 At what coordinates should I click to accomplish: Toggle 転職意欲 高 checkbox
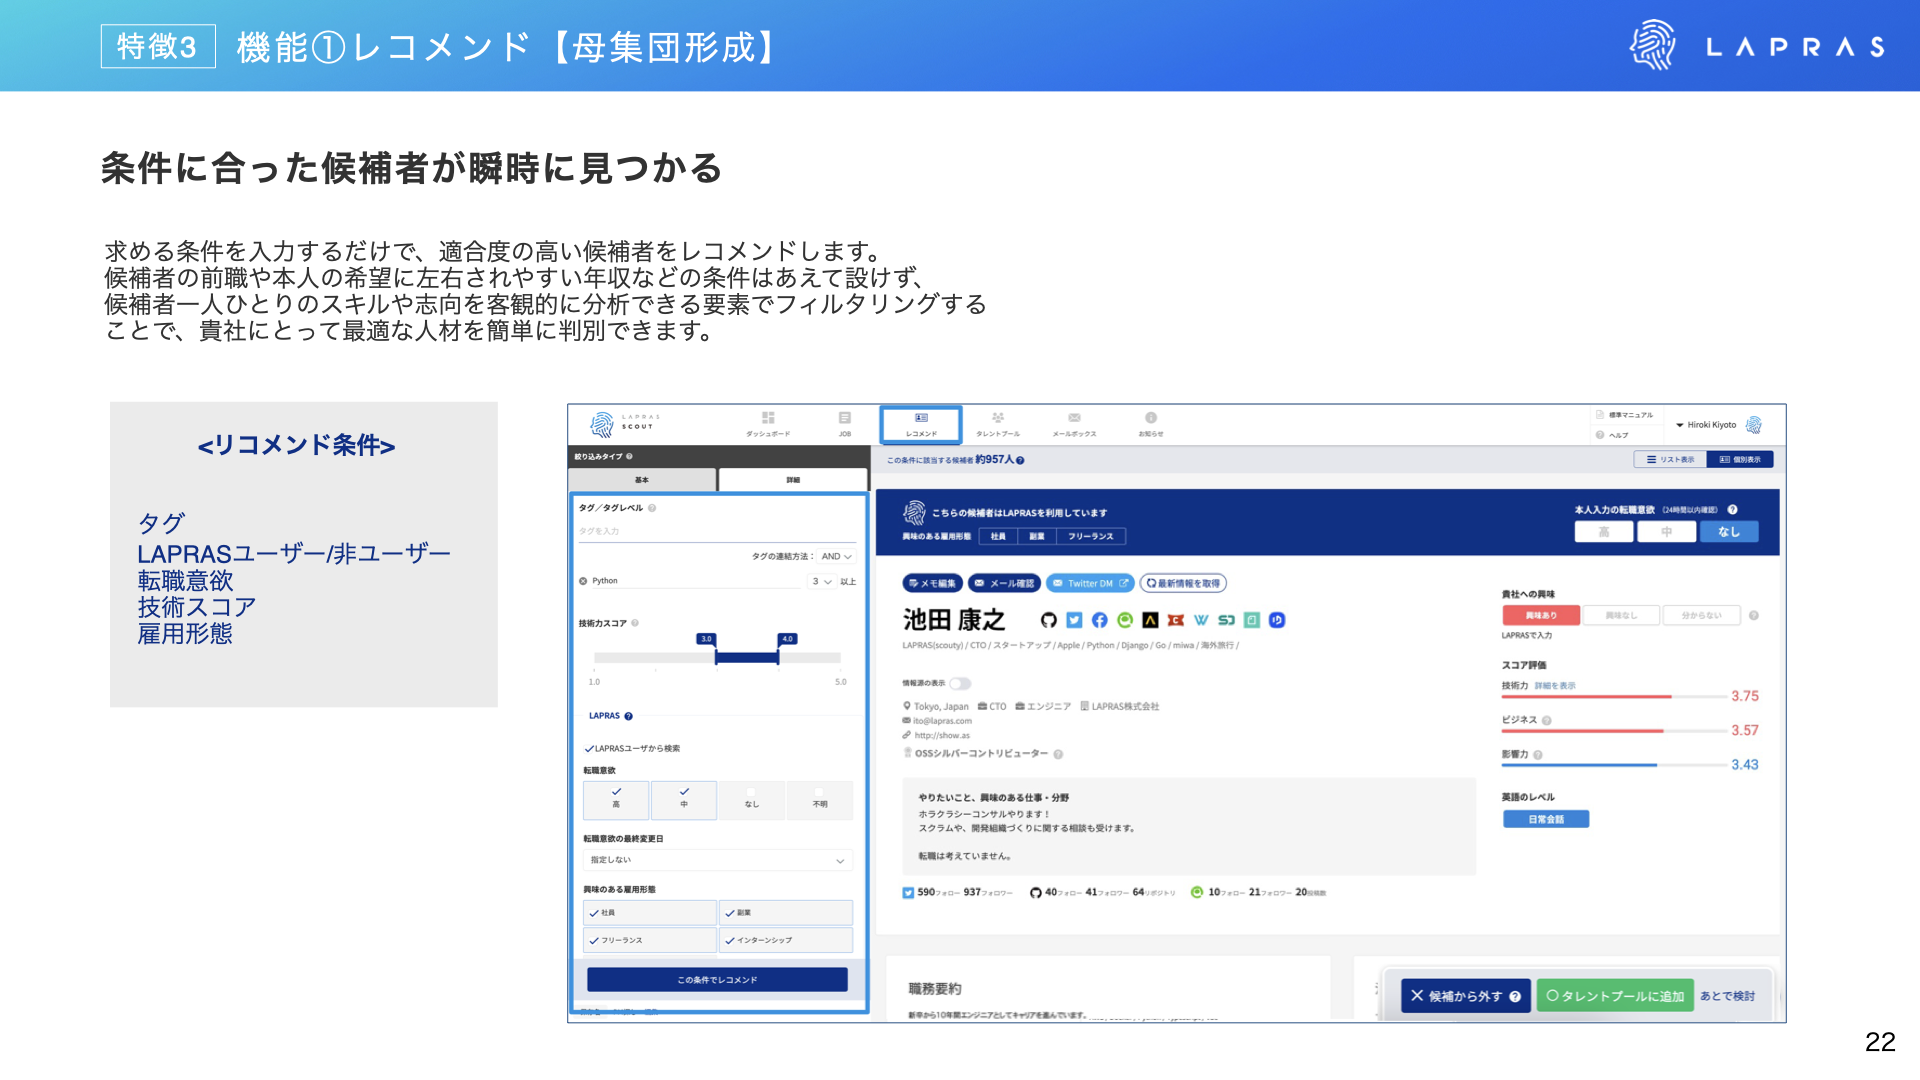(616, 799)
